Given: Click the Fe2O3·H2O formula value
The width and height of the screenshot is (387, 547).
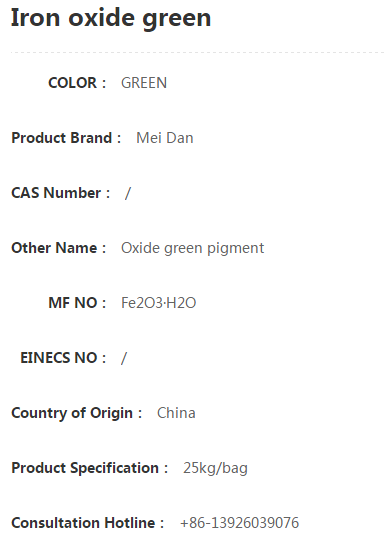Looking at the screenshot, I should (x=158, y=303).
